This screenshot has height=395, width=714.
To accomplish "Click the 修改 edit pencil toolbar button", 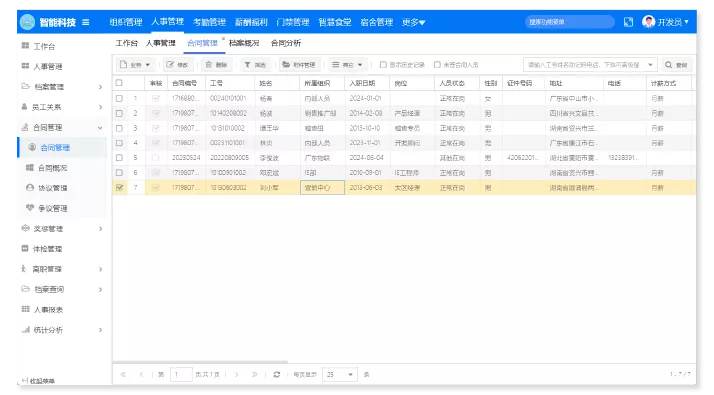I will (x=178, y=65).
